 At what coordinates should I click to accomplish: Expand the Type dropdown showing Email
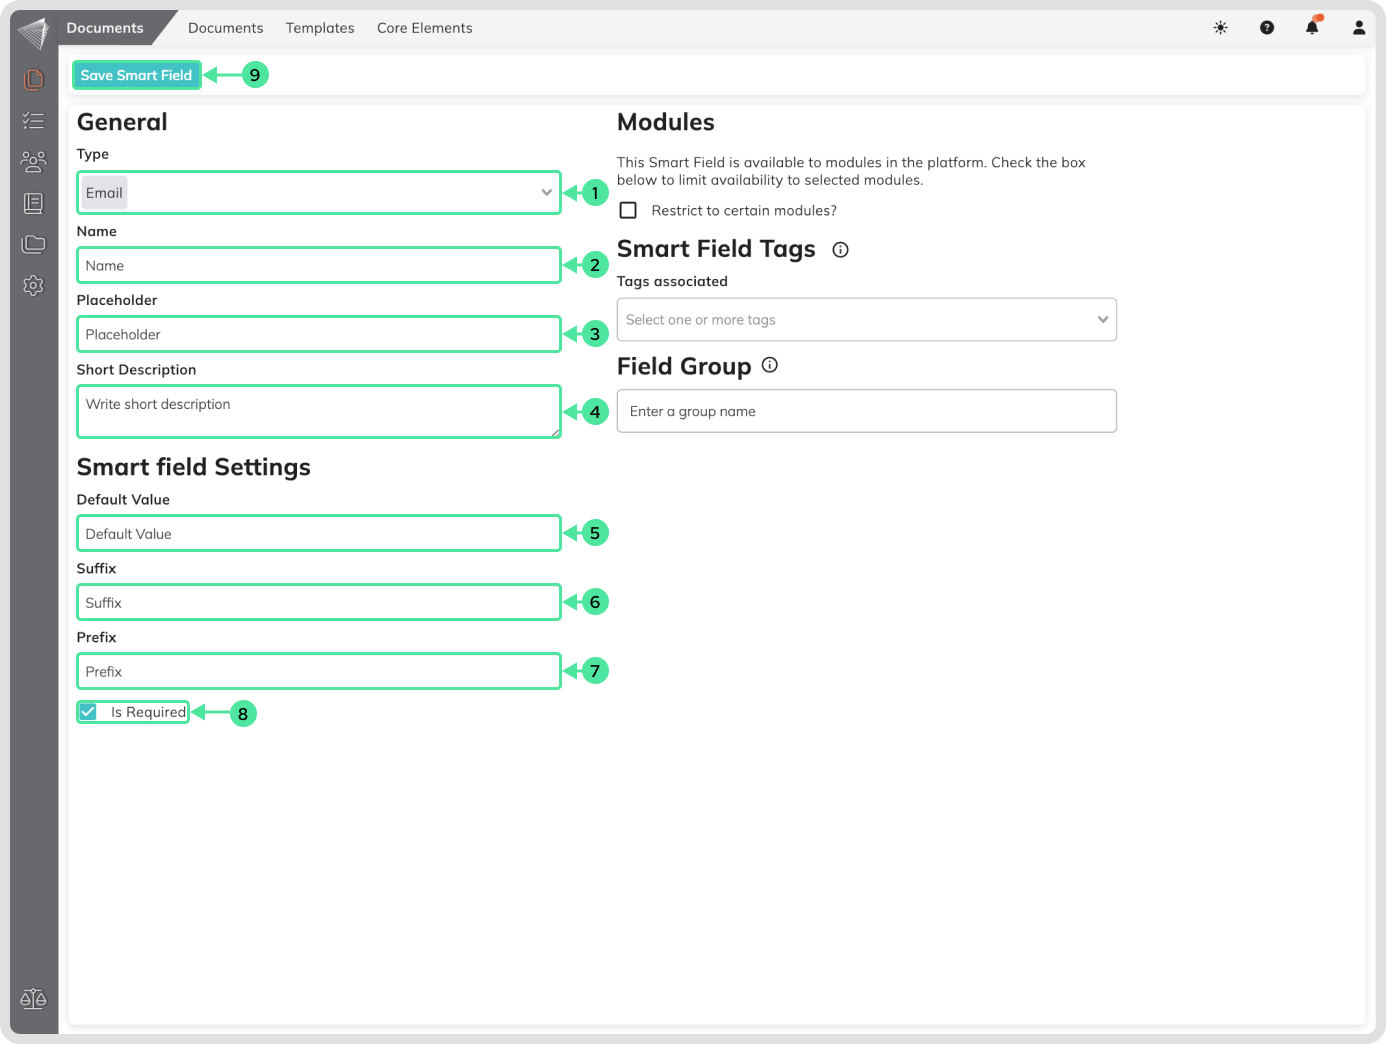tap(318, 193)
